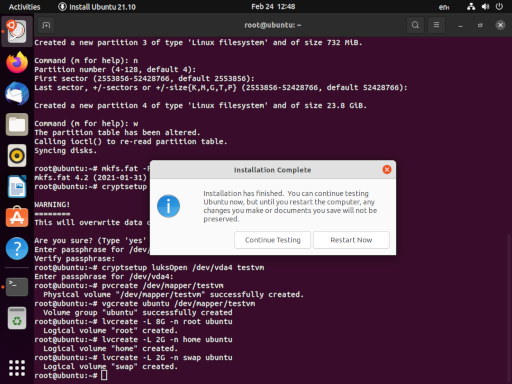Open Install Ubuntu 21.10 app menu
The width and height of the screenshot is (512, 384).
click(x=97, y=7)
